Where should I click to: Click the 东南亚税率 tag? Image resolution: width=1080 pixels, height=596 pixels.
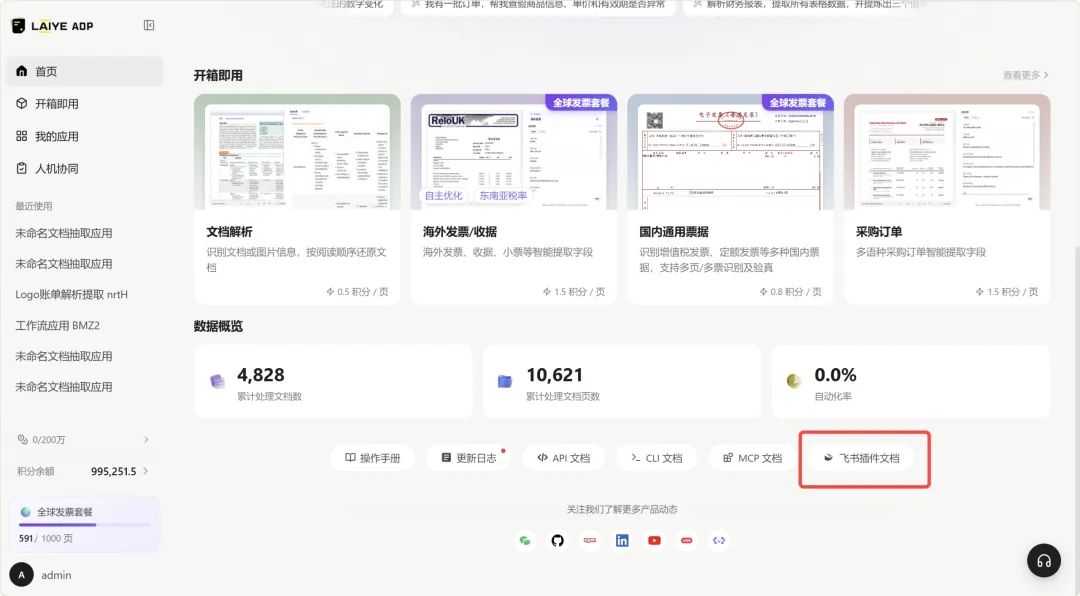tap(503, 196)
